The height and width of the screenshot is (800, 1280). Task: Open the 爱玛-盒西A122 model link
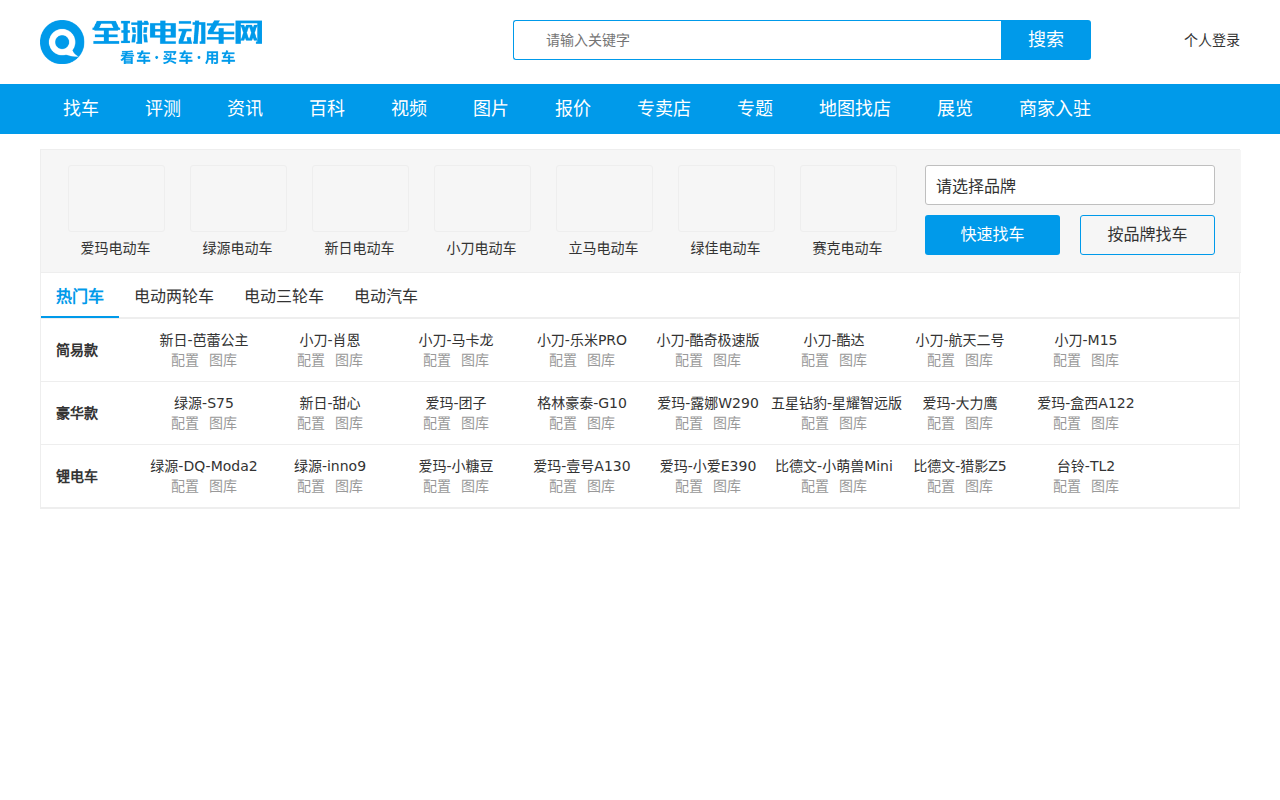coord(1086,403)
